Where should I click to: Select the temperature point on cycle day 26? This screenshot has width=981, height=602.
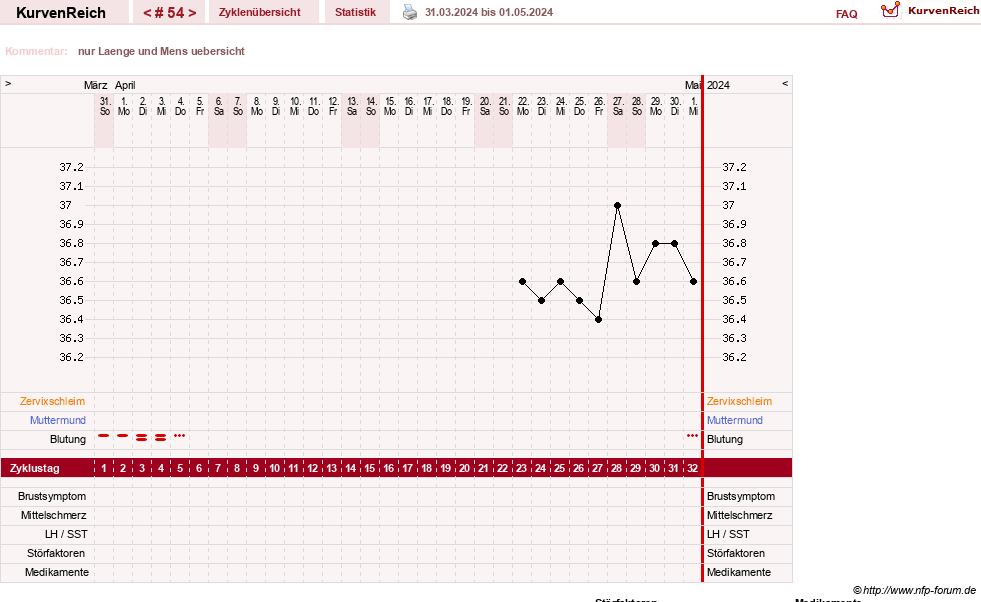click(579, 300)
